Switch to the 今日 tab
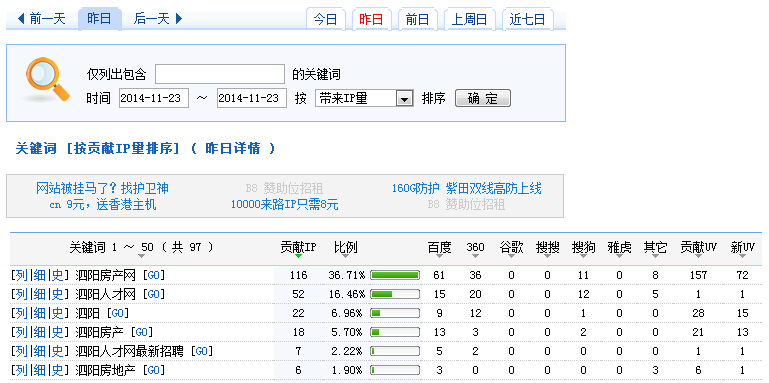 coord(325,20)
